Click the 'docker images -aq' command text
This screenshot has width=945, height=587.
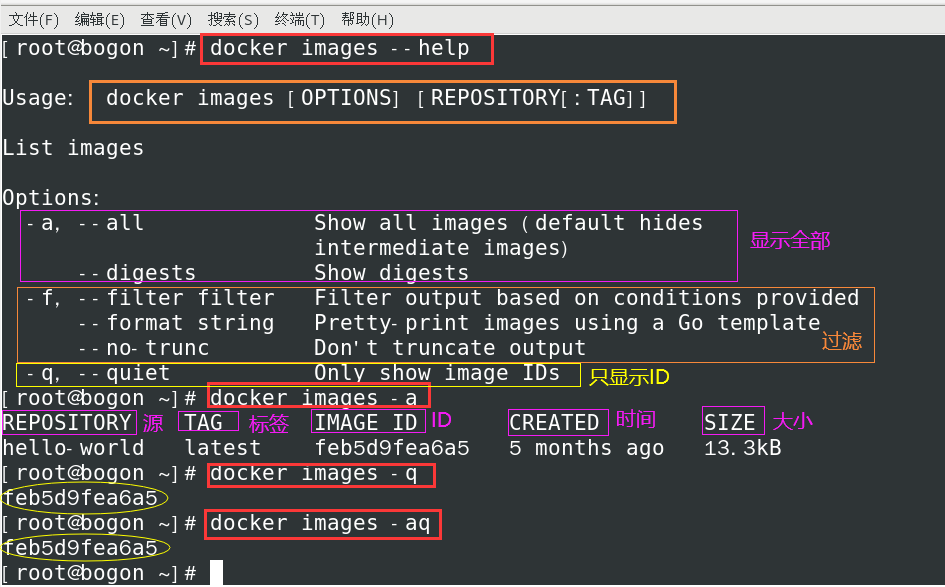pyautogui.click(x=320, y=524)
